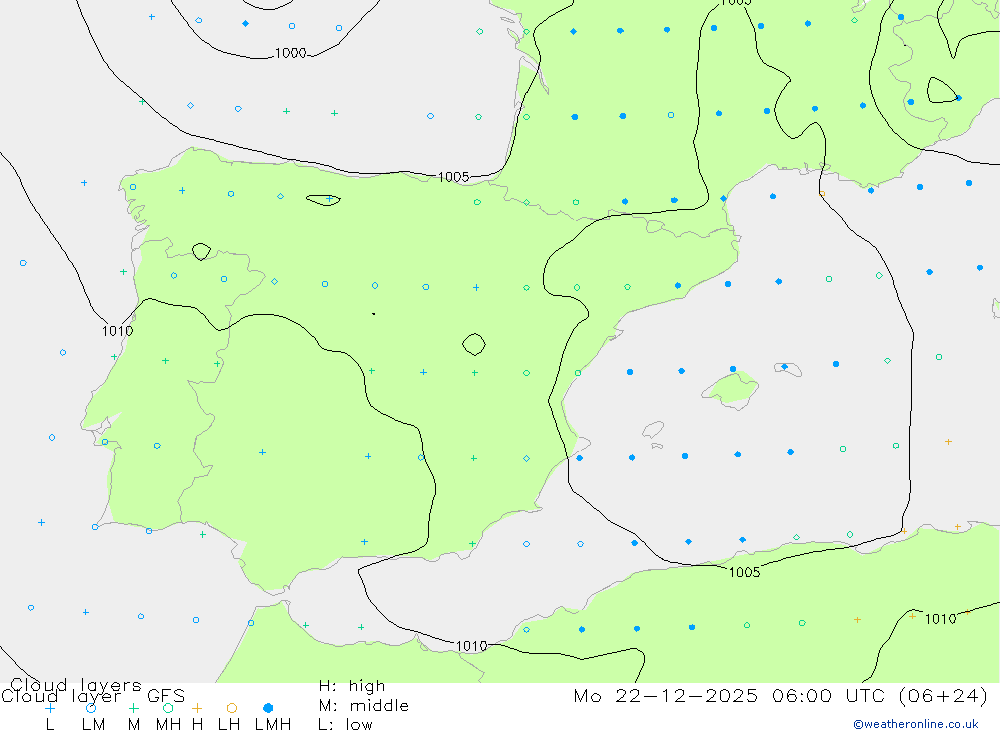Viewport: 1000px width, 733px height.
Task: Click Menorca island on the map
Action: [788, 369]
